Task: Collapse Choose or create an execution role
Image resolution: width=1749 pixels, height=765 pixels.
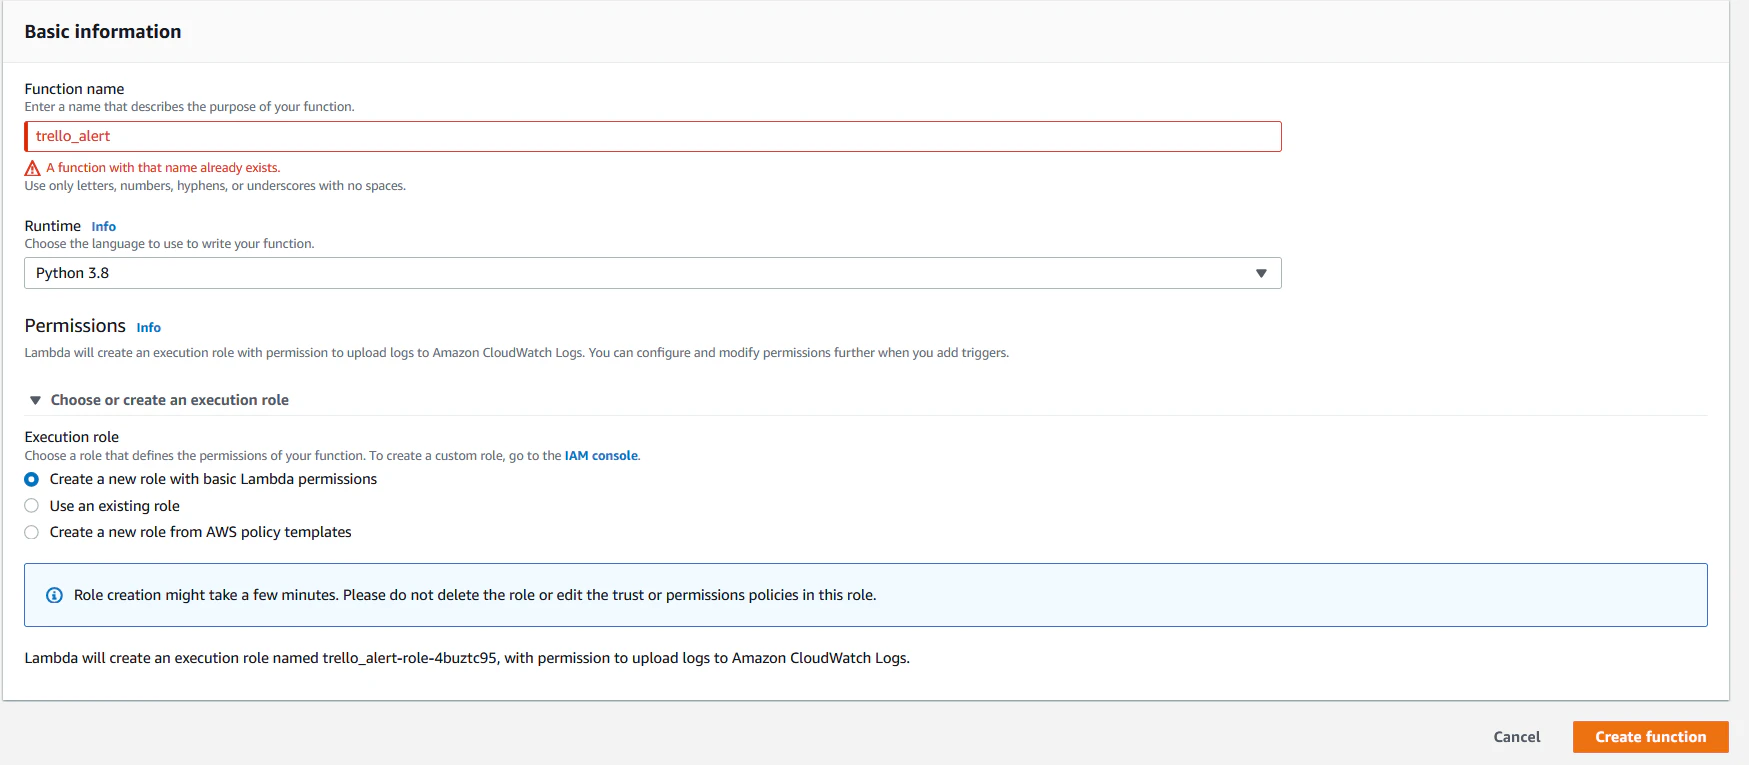Action: point(159,400)
